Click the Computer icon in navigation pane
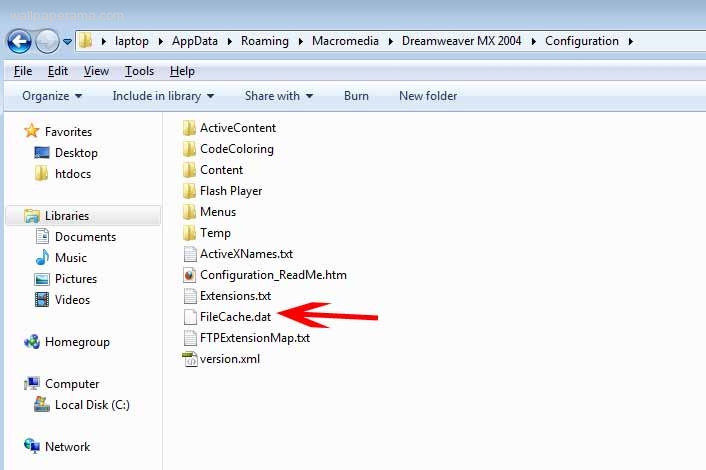706x470 pixels. [x=32, y=384]
